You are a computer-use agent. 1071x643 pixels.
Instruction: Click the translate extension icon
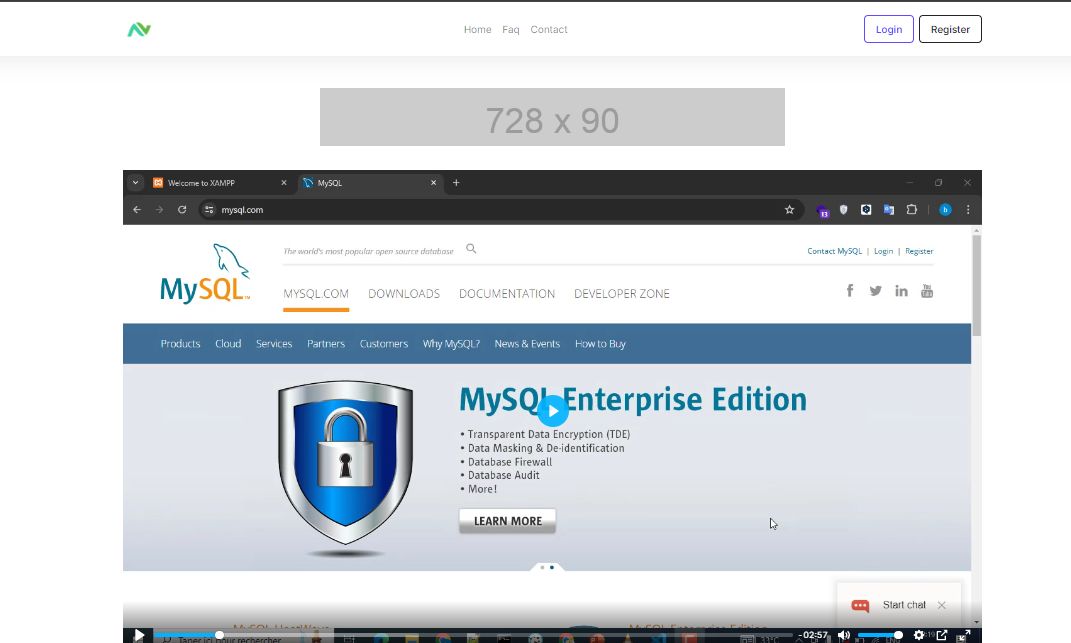point(889,210)
